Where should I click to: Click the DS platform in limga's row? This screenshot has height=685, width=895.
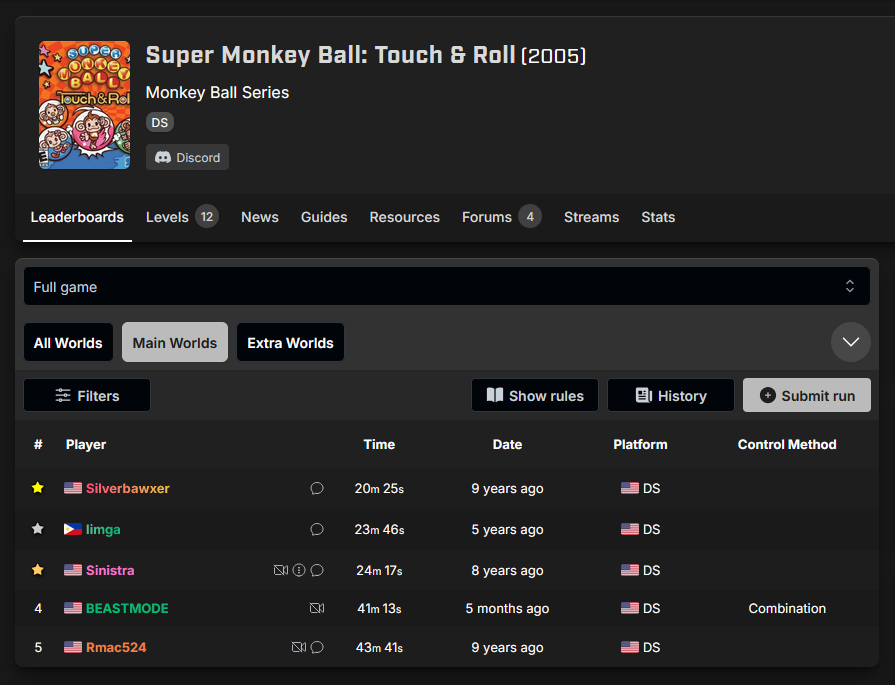[x=640, y=530]
